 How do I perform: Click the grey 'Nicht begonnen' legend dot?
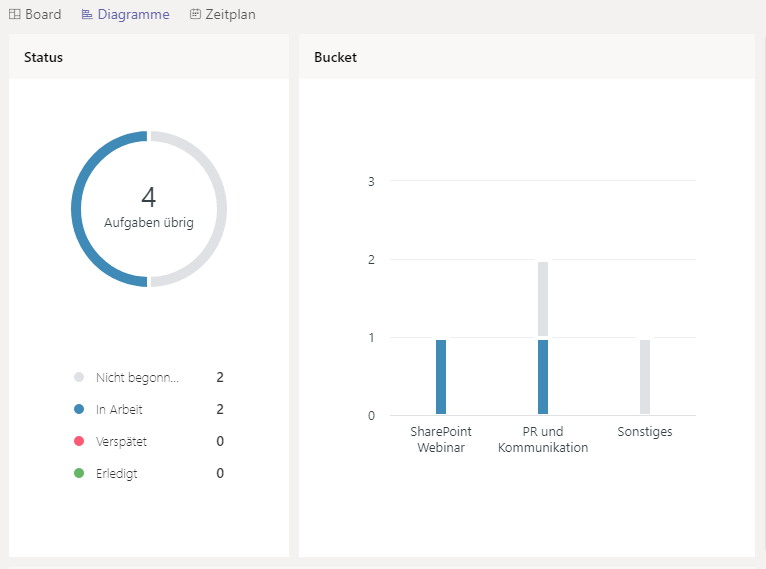pyautogui.click(x=79, y=377)
